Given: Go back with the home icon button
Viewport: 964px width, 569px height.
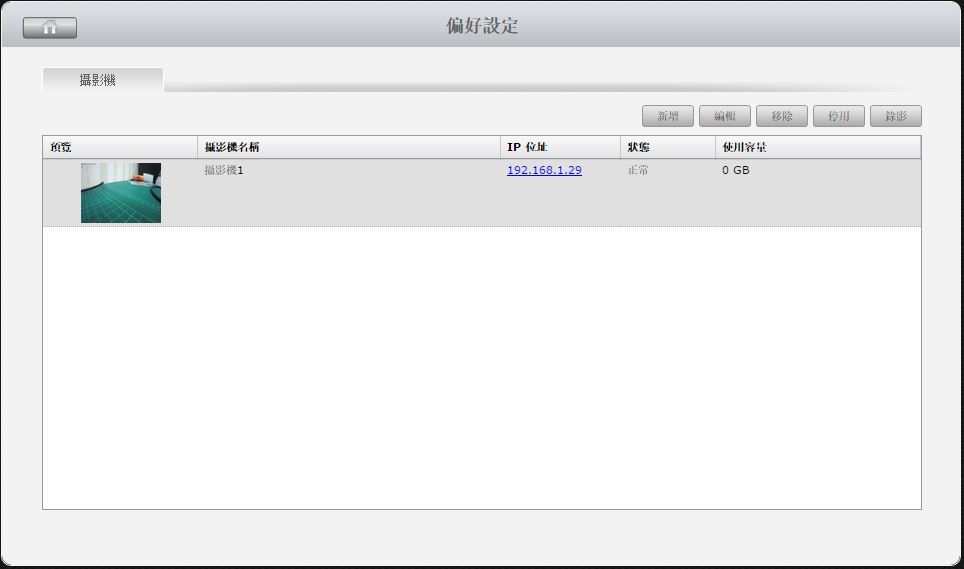Looking at the screenshot, I should 50,28.
